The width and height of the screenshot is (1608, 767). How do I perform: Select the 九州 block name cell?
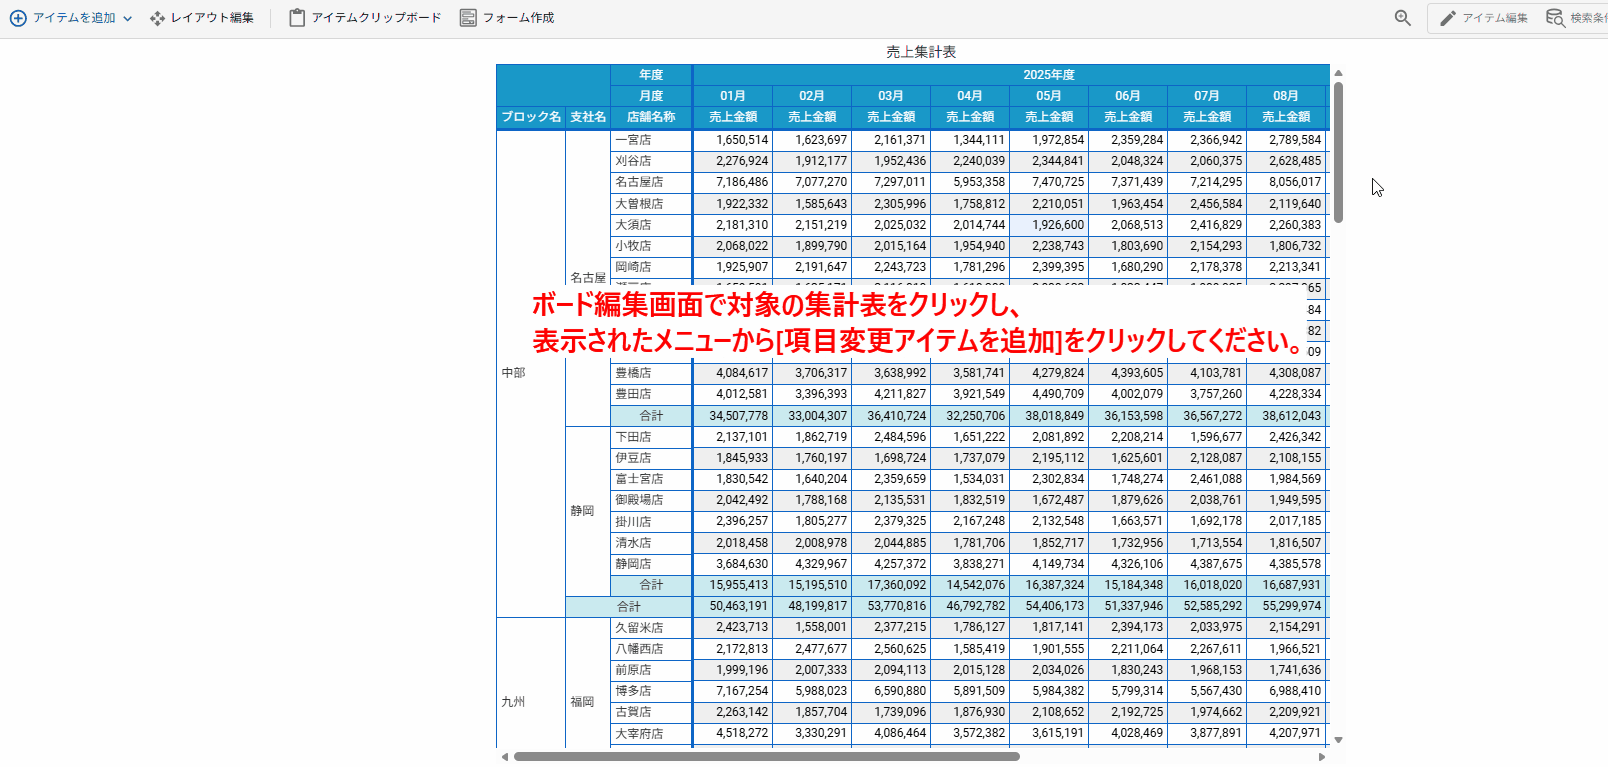(x=513, y=702)
